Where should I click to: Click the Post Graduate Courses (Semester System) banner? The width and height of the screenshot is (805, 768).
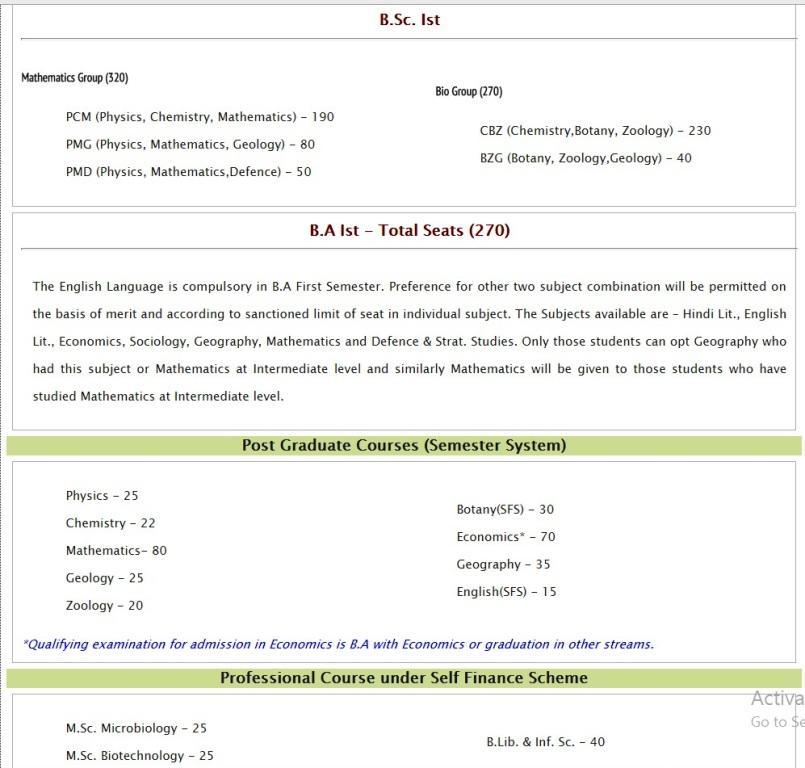click(x=404, y=445)
